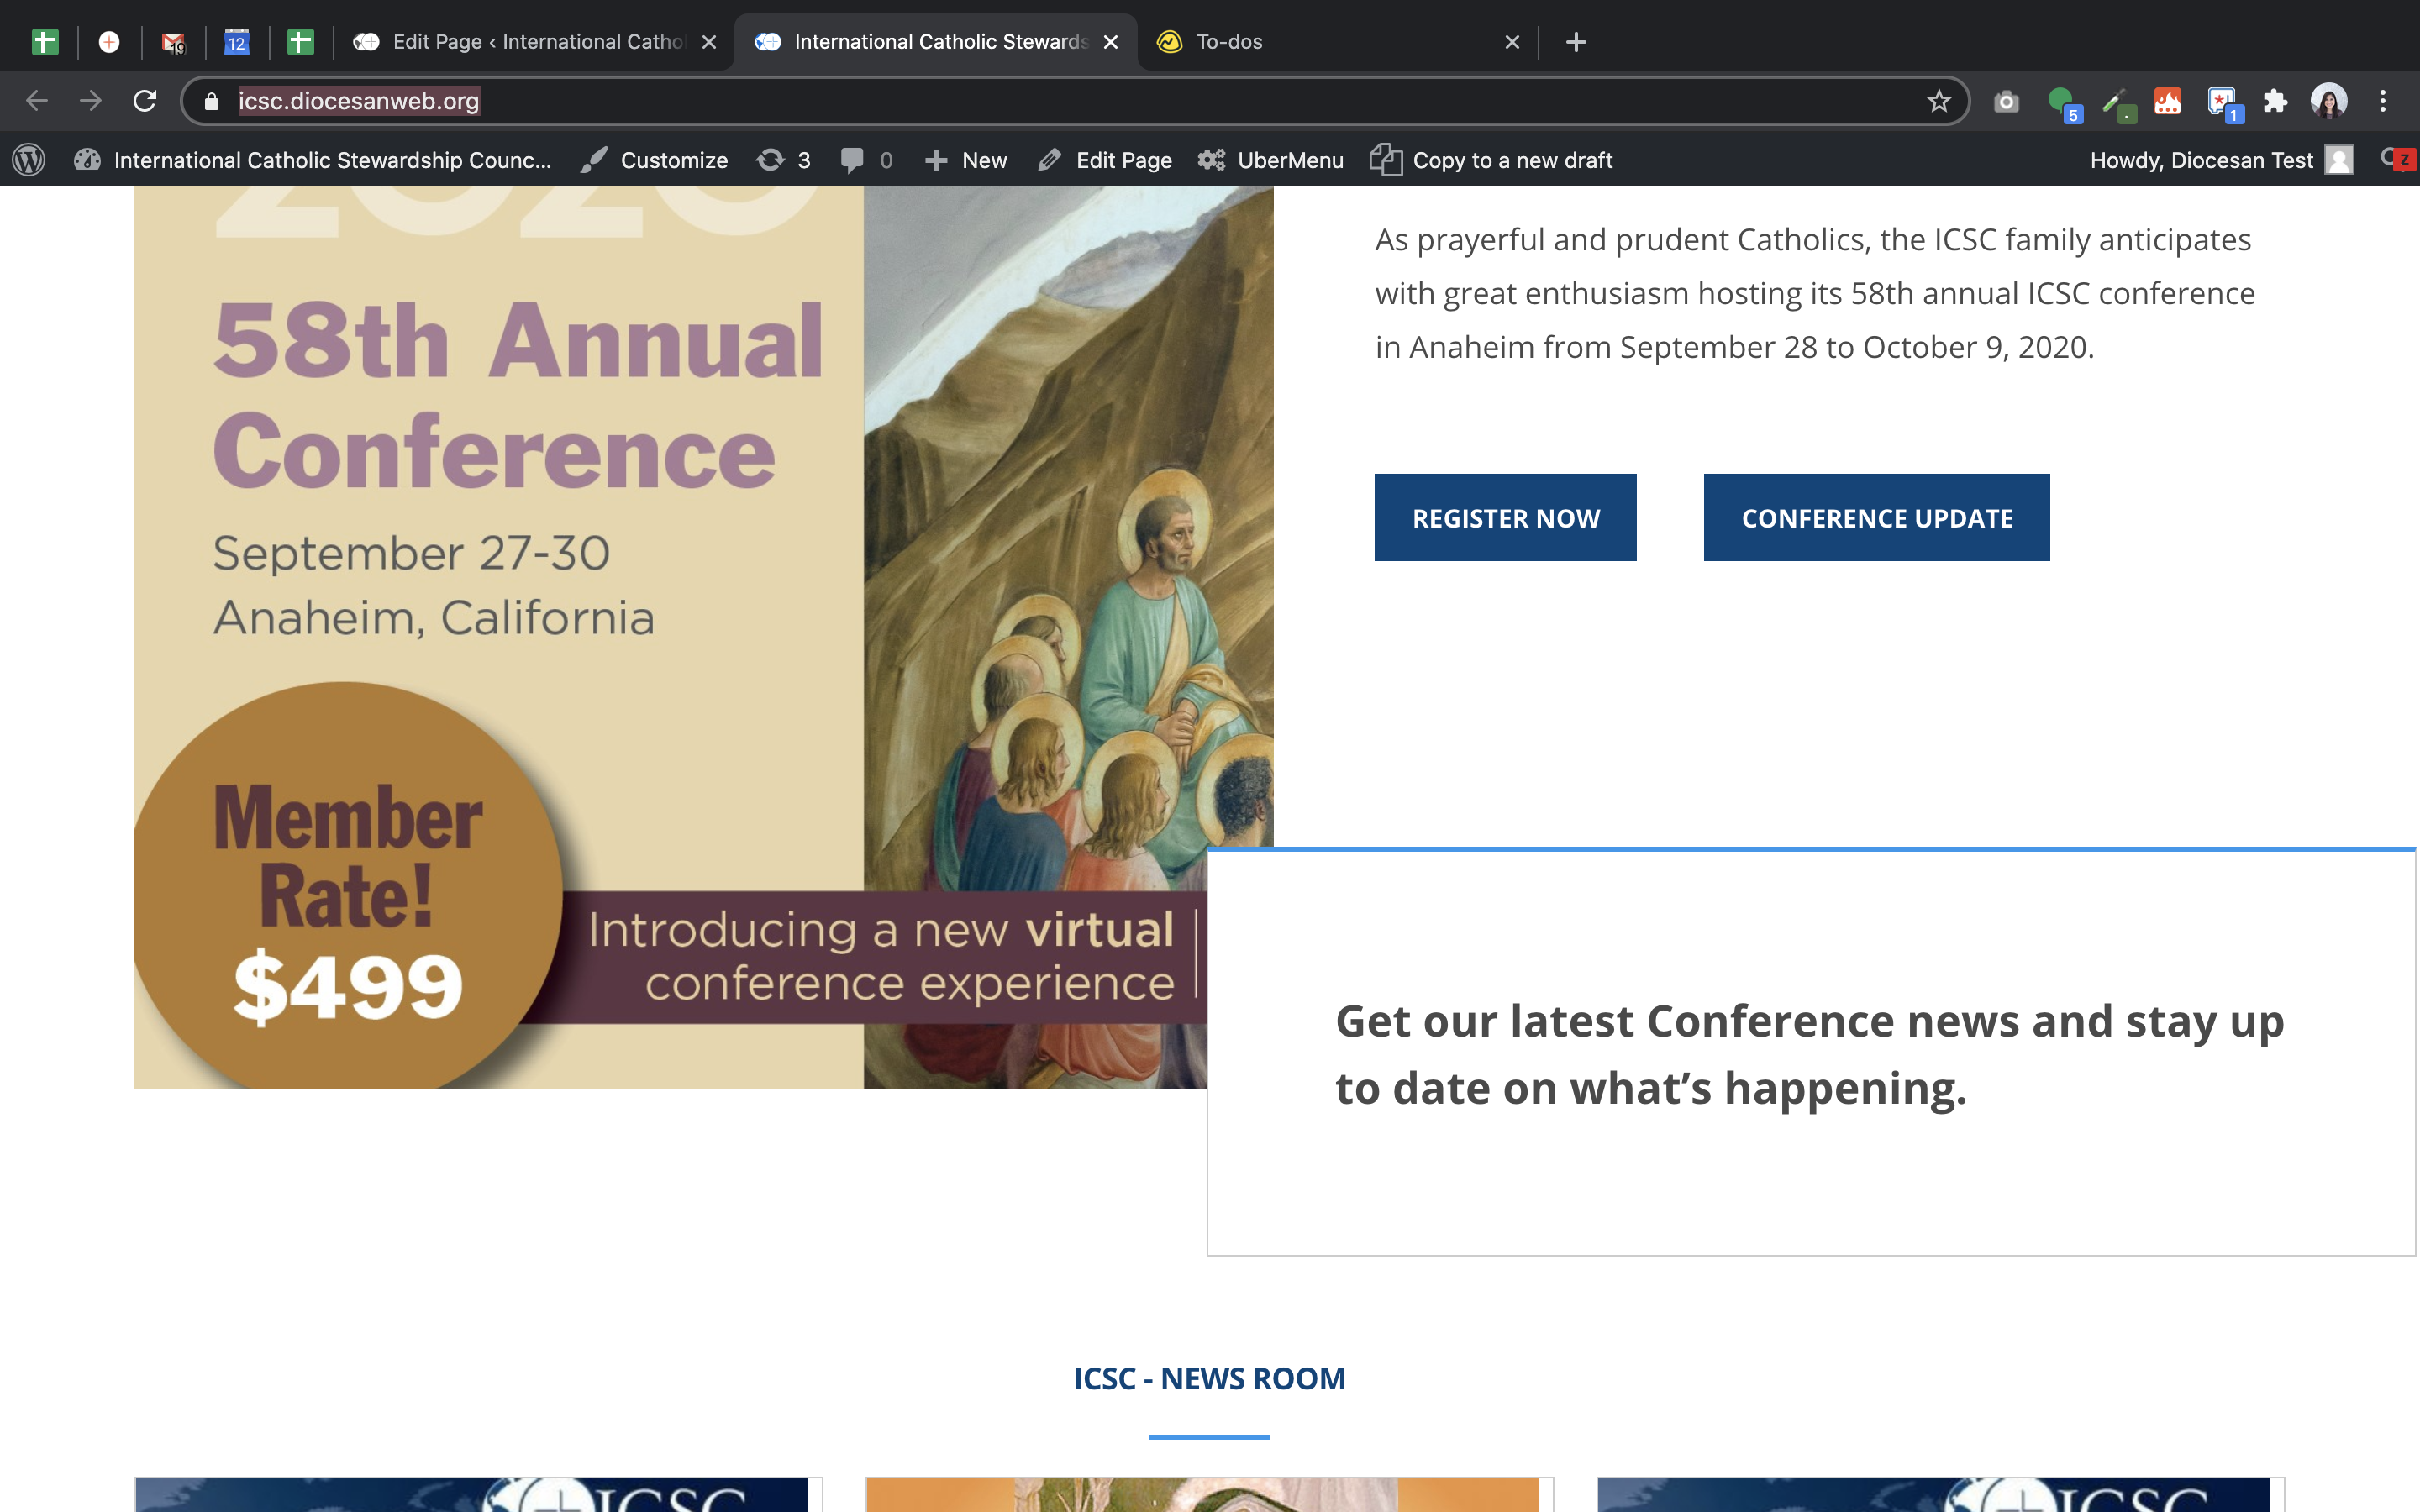Switch to the Edit Page browser tab

coord(520,42)
